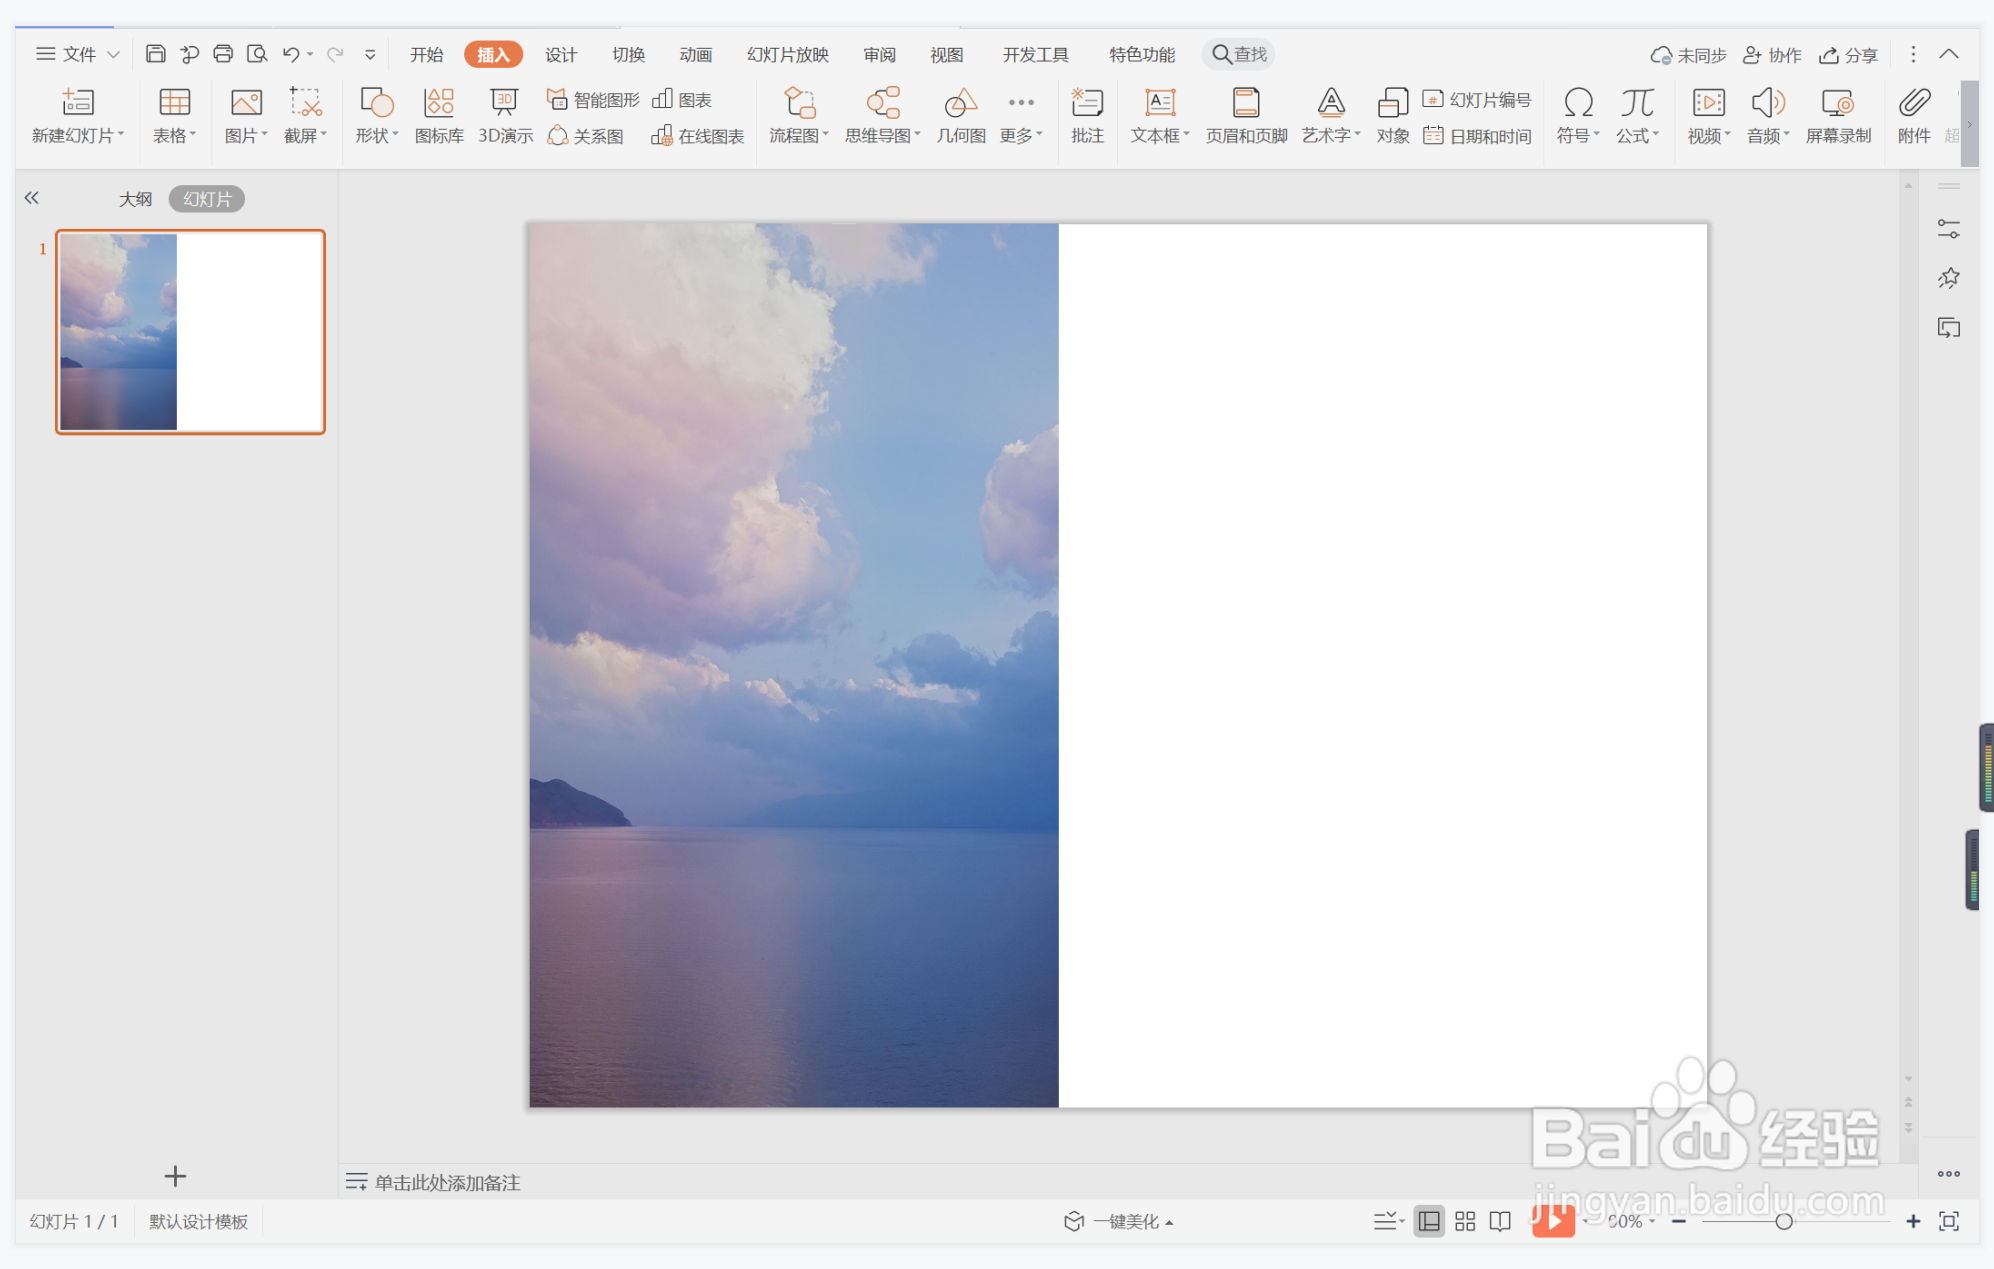This screenshot has height=1269, width=1994.
Task: Click the screen recording (屏幕录制) icon
Action: pyautogui.click(x=1837, y=103)
